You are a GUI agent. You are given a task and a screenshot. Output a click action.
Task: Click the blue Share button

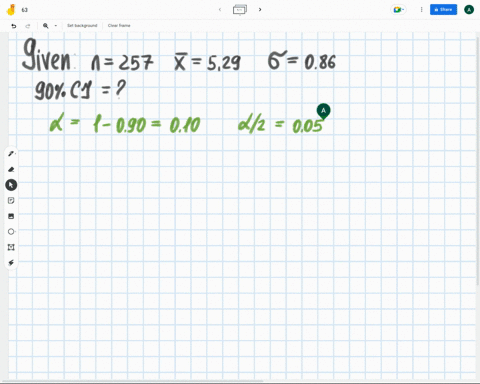[443, 10]
